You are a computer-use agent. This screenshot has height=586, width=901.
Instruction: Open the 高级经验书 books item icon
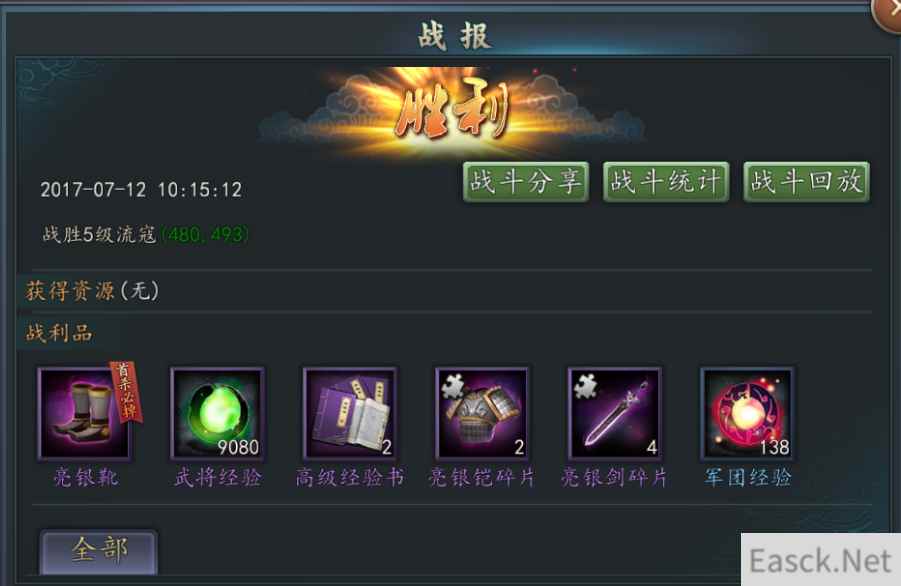(350, 414)
